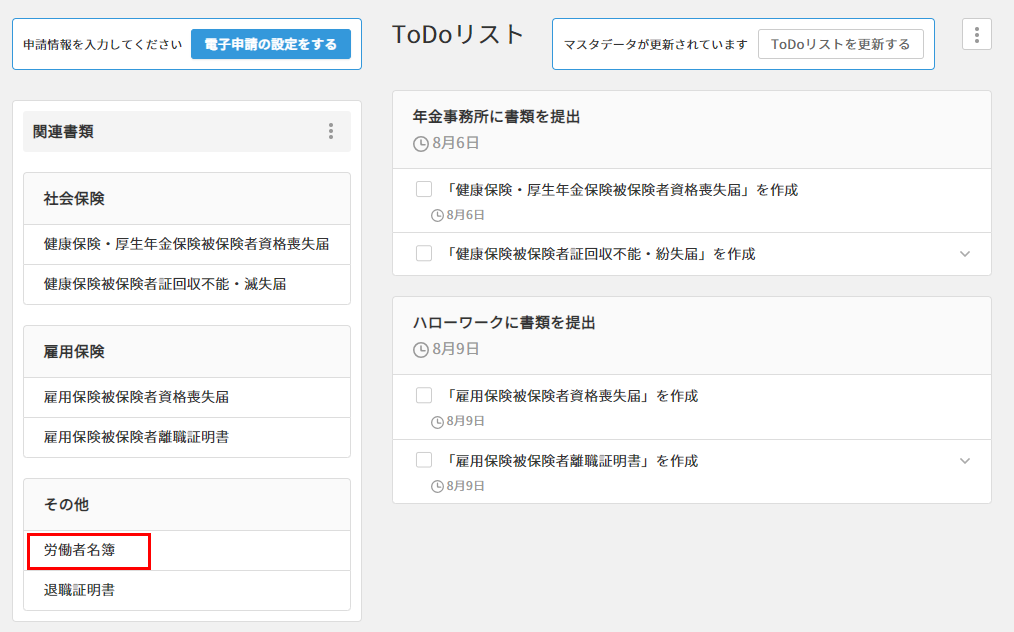Check 「健康保険・厚生年金保険被保険者資格喪失届」を作成 checkbox
The image size is (1014, 632).
pyautogui.click(x=424, y=189)
